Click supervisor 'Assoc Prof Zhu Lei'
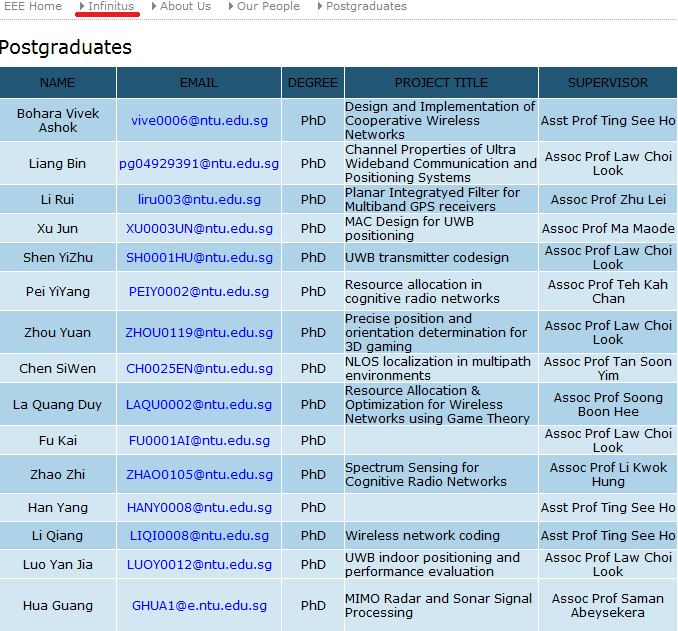Image resolution: width=678 pixels, height=631 pixels. (608, 199)
